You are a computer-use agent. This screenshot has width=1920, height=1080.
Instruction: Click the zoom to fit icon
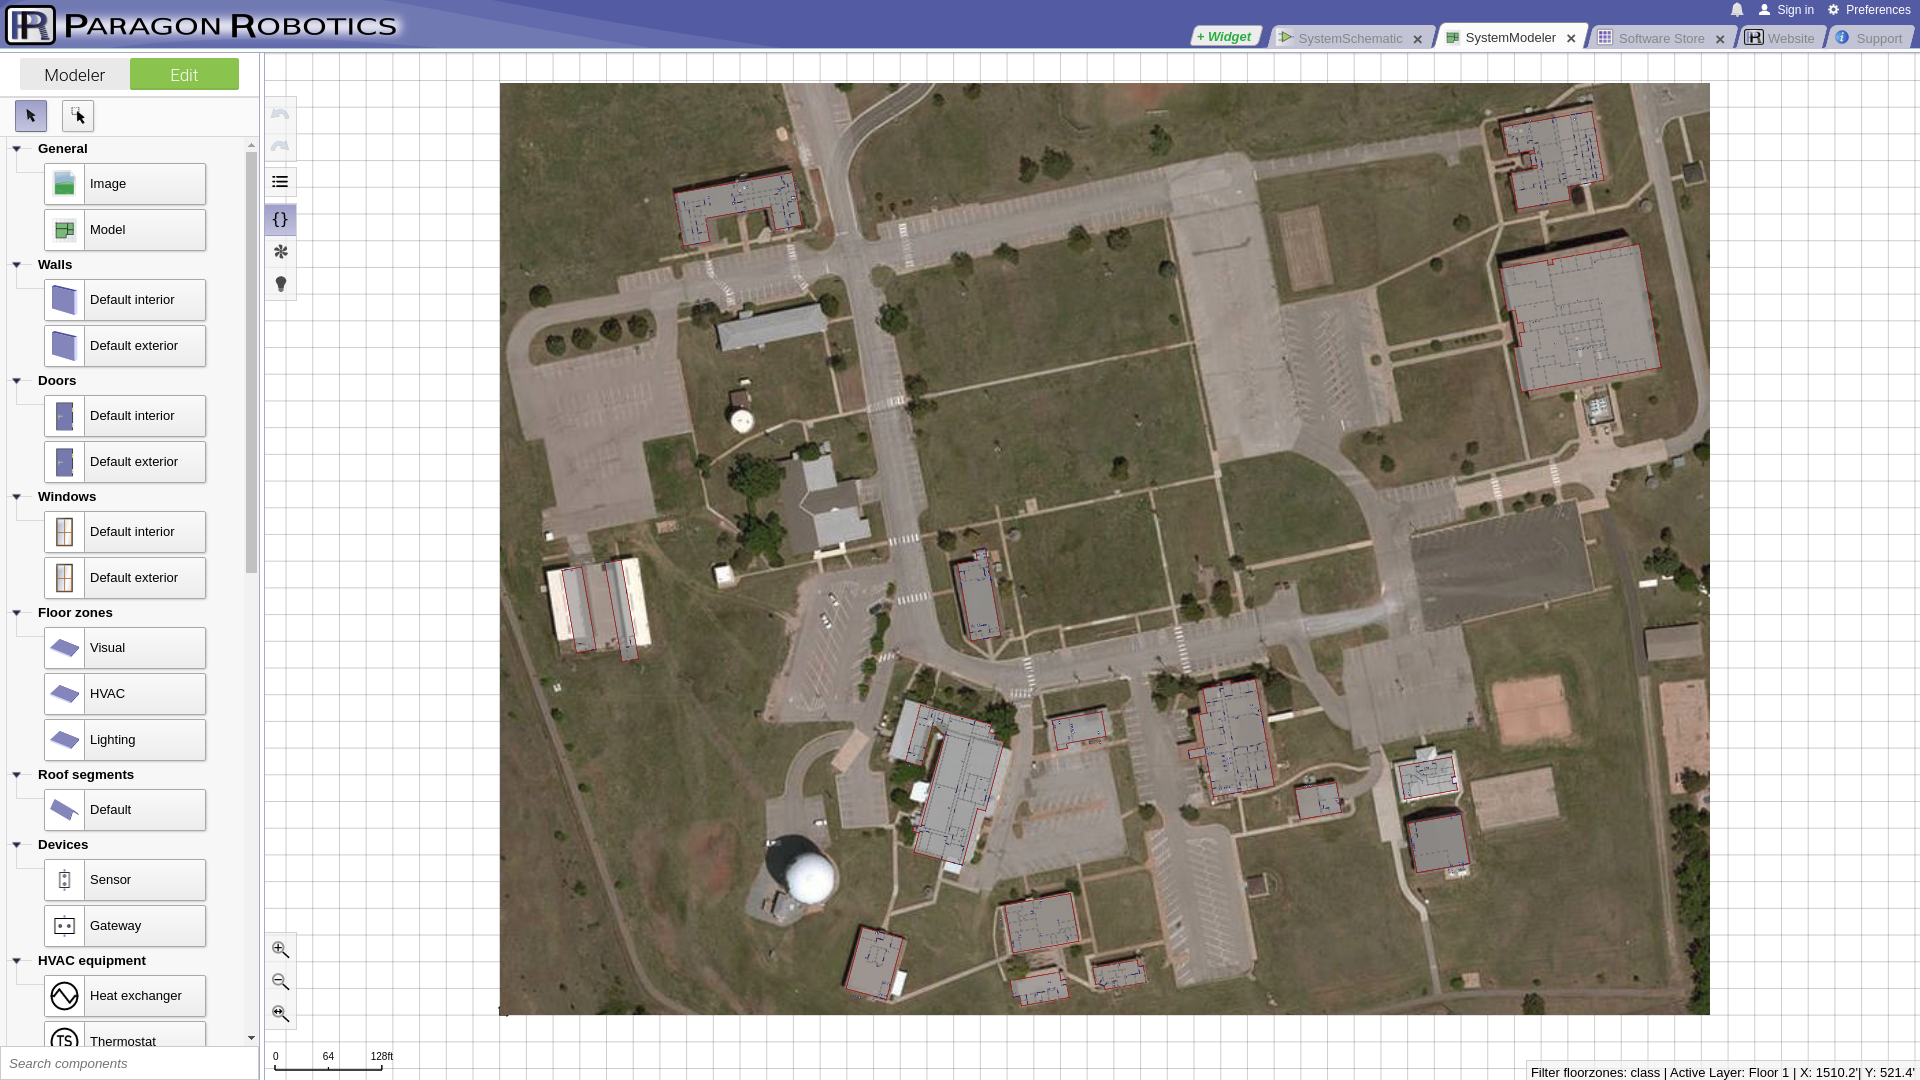click(280, 1014)
